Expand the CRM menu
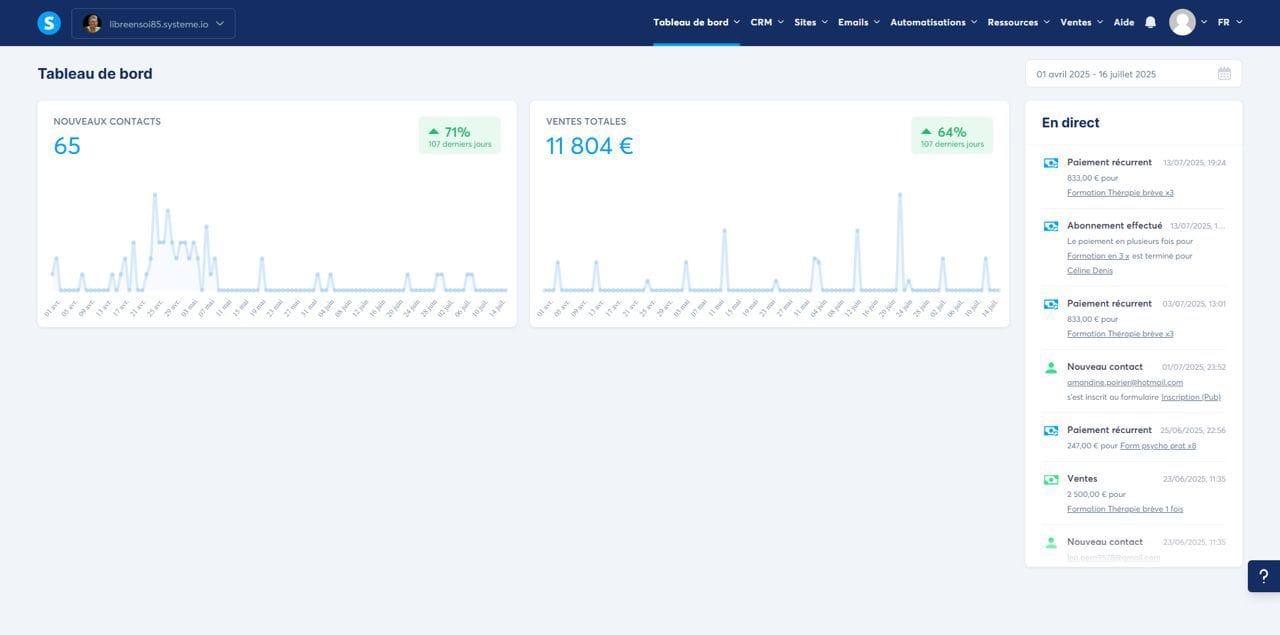The image size is (1280, 635). tap(767, 22)
